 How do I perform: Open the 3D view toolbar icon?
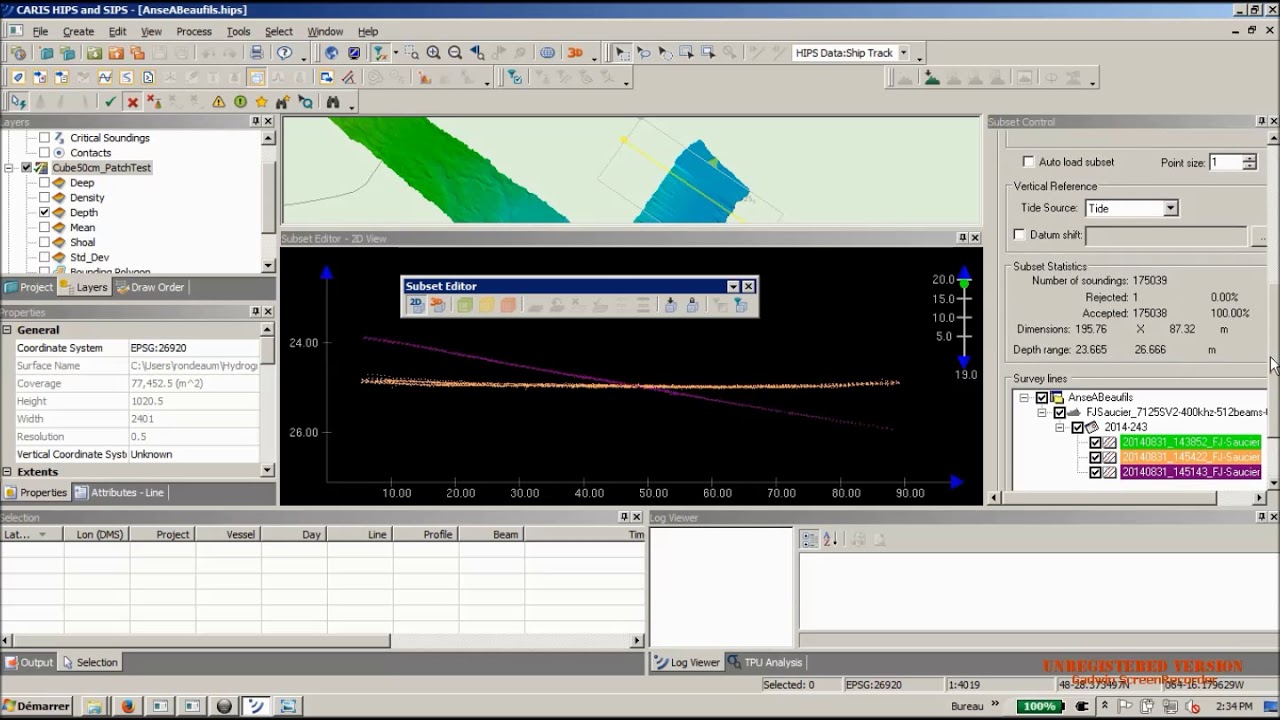pyautogui.click(x=575, y=53)
